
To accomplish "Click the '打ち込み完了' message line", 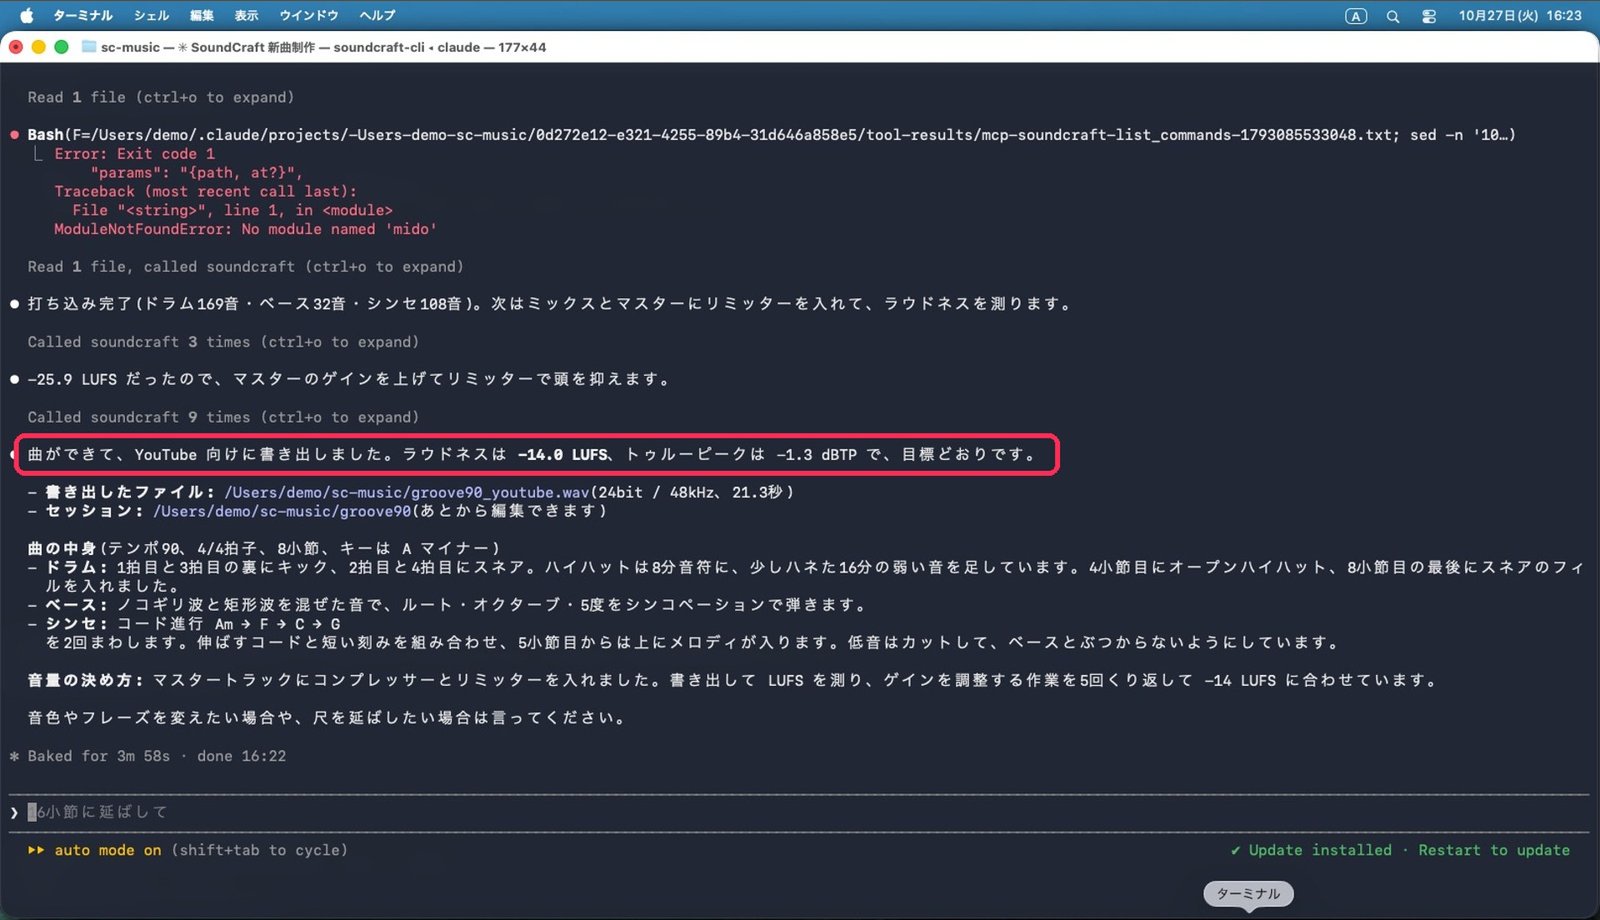I will coord(549,304).
